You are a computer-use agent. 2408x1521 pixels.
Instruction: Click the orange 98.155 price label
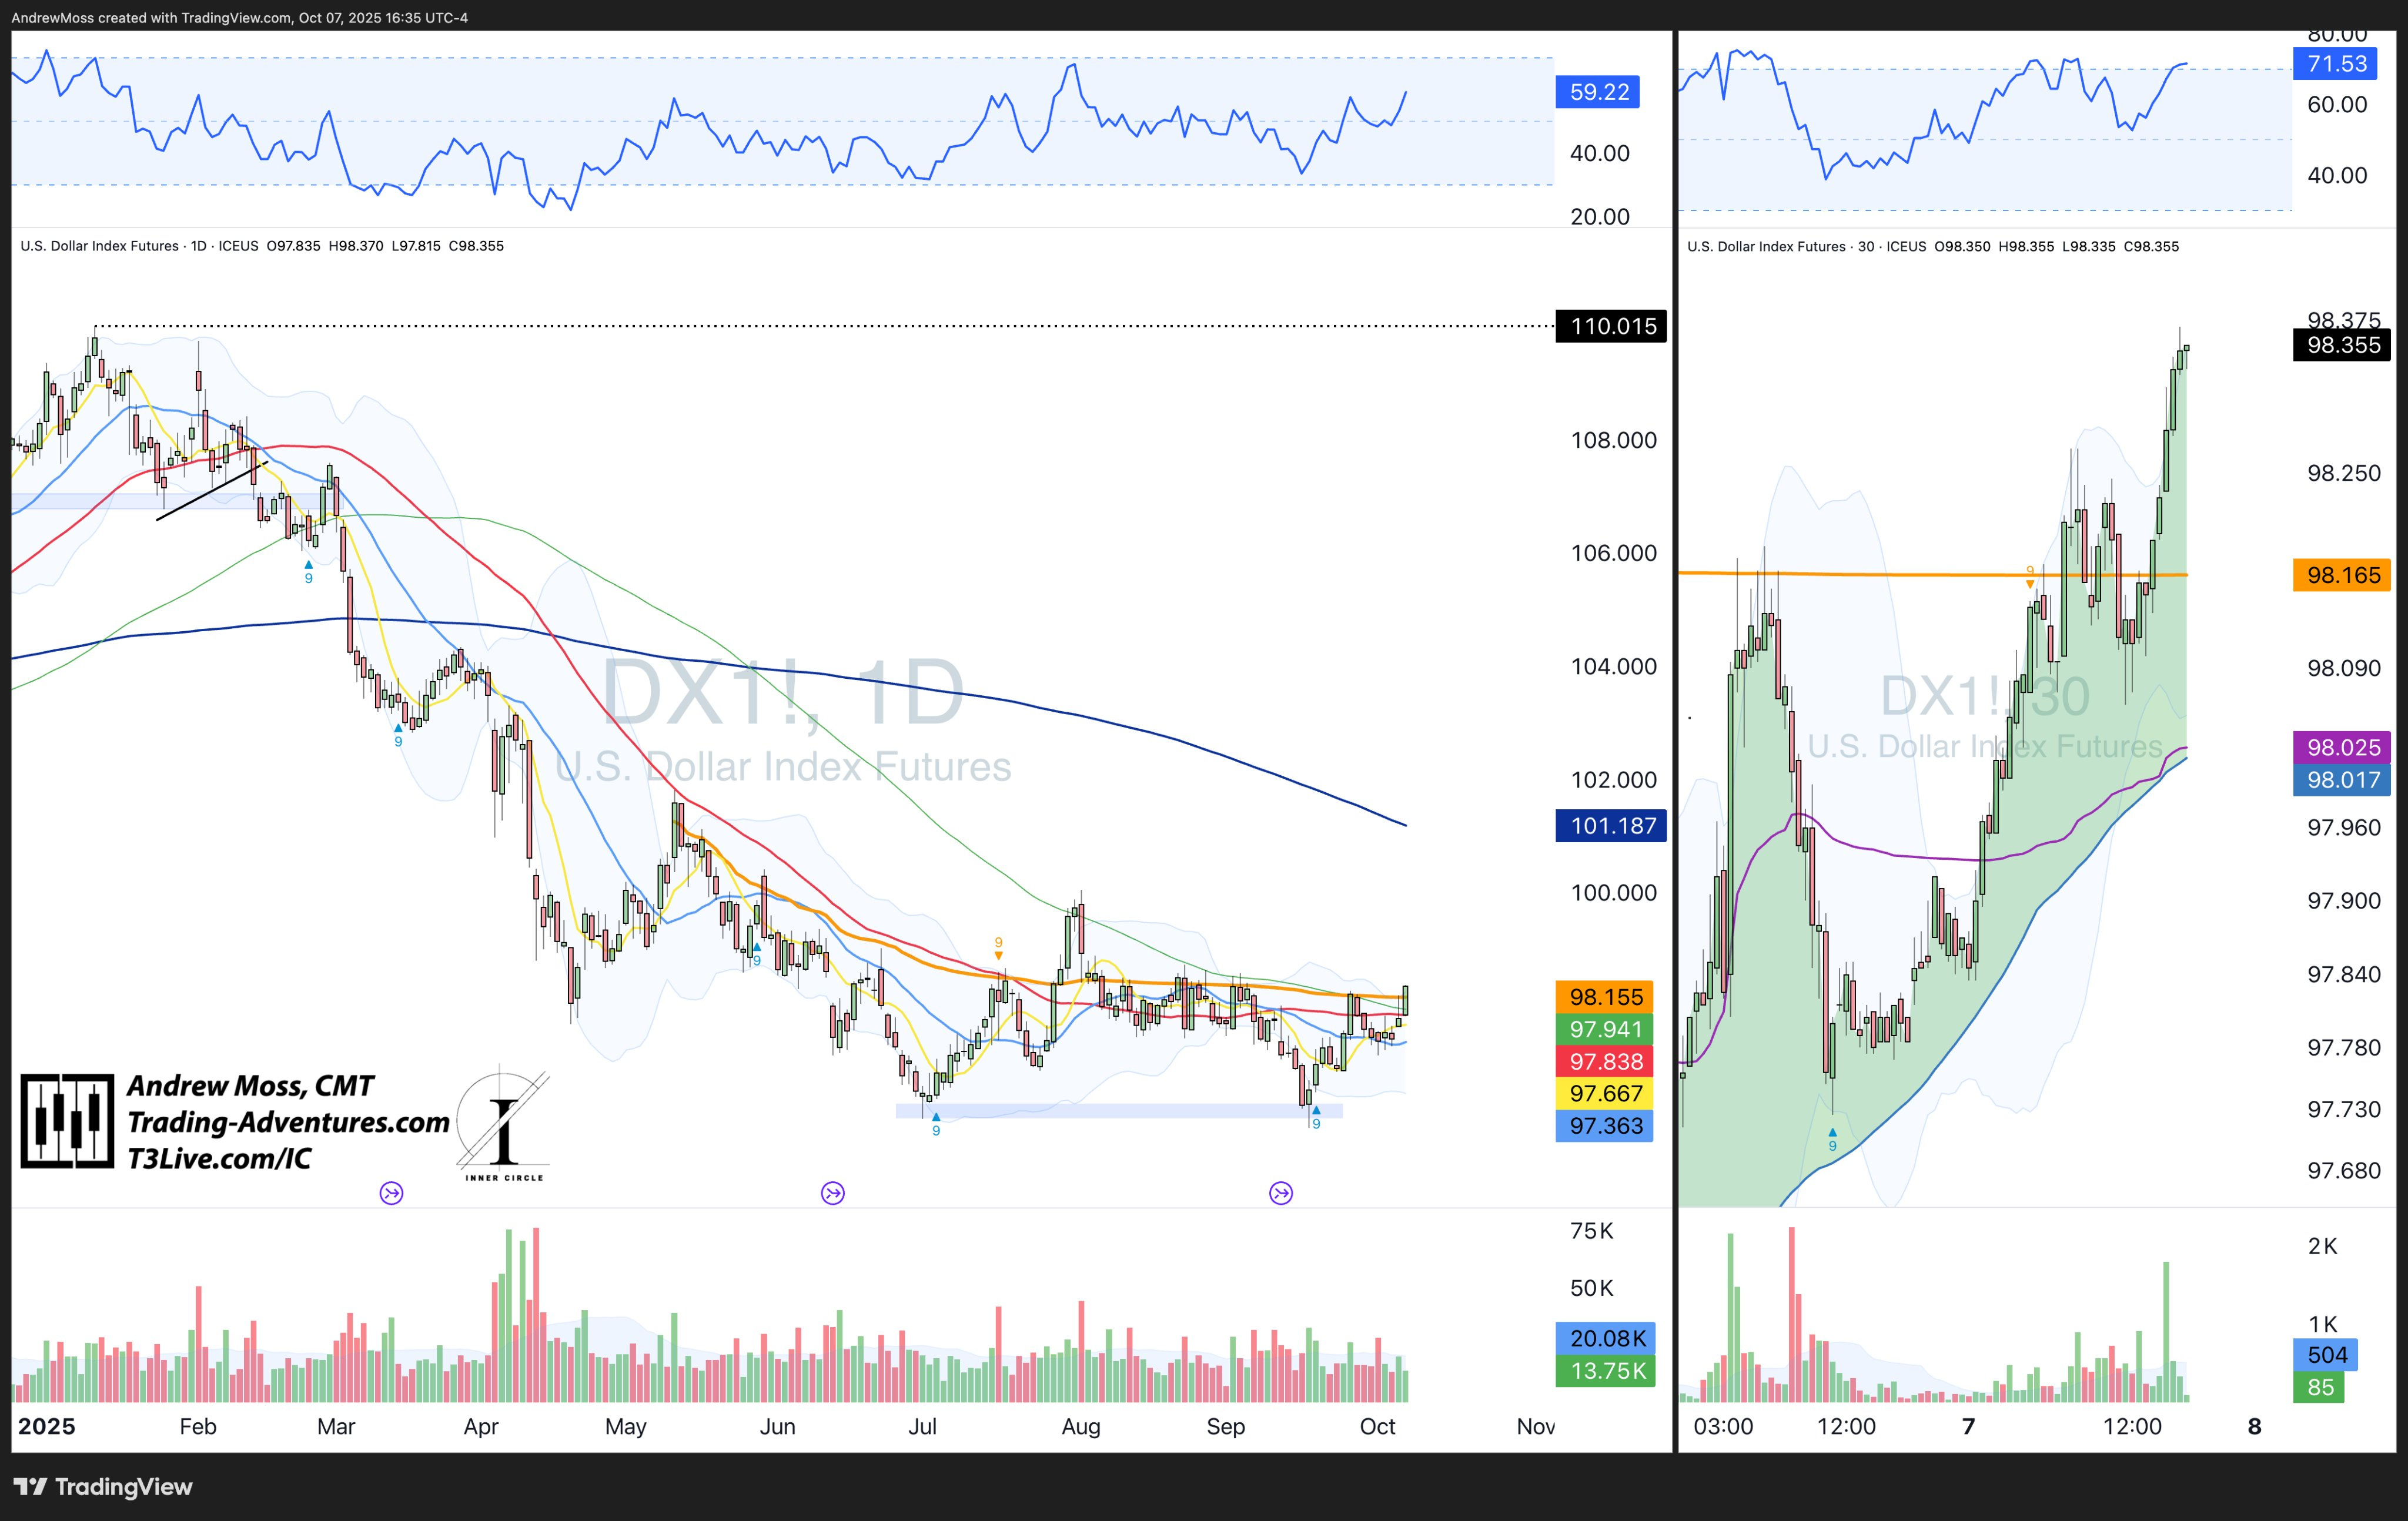(x=1605, y=996)
